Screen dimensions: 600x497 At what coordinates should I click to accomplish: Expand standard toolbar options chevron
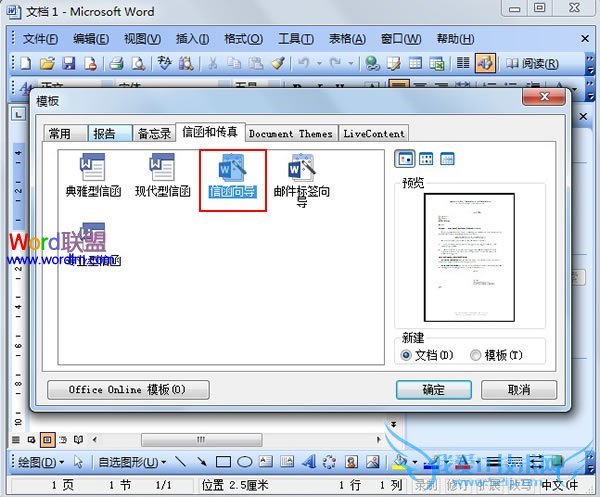coord(591,64)
